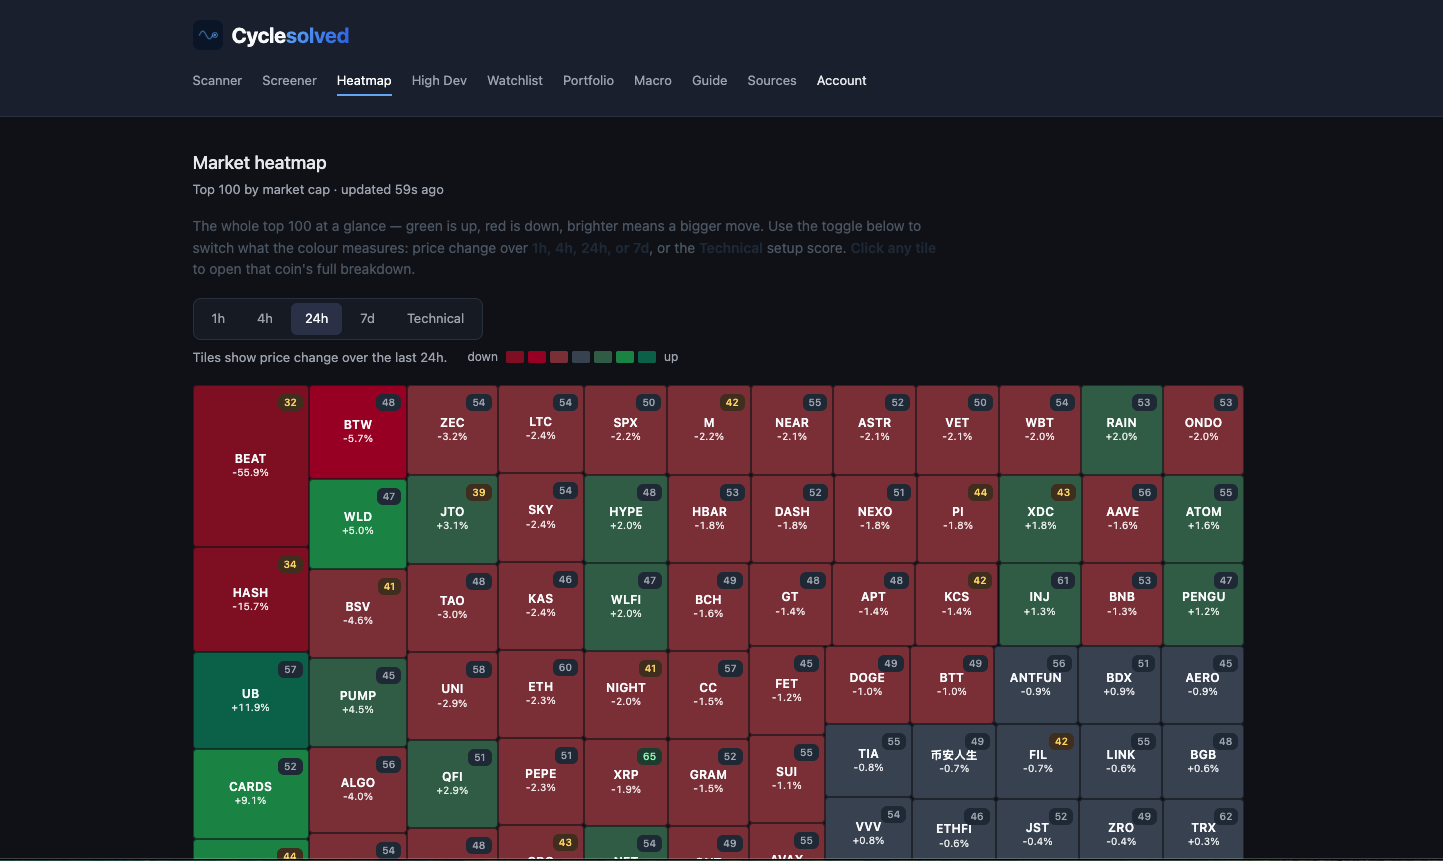
Task: Switch tile colours to 7d change
Action: [x=367, y=318]
